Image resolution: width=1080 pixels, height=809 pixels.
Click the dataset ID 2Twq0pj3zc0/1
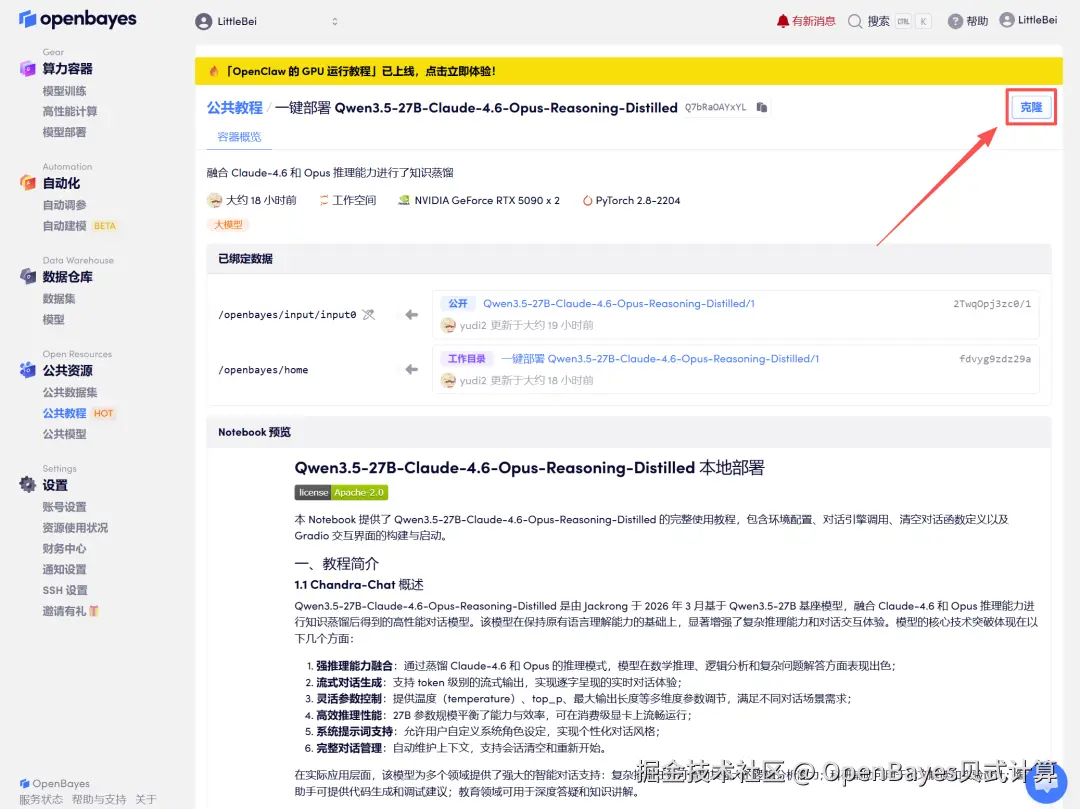coord(992,304)
